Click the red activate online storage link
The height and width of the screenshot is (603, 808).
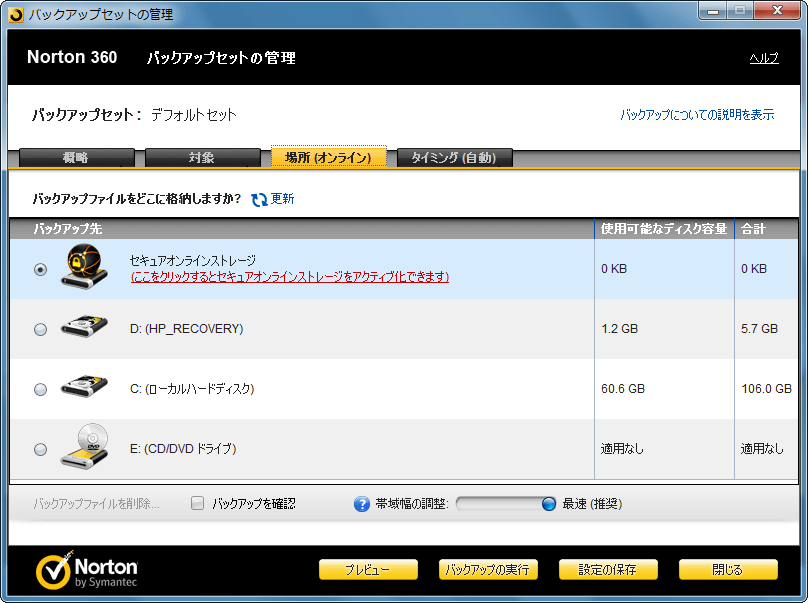290,277
